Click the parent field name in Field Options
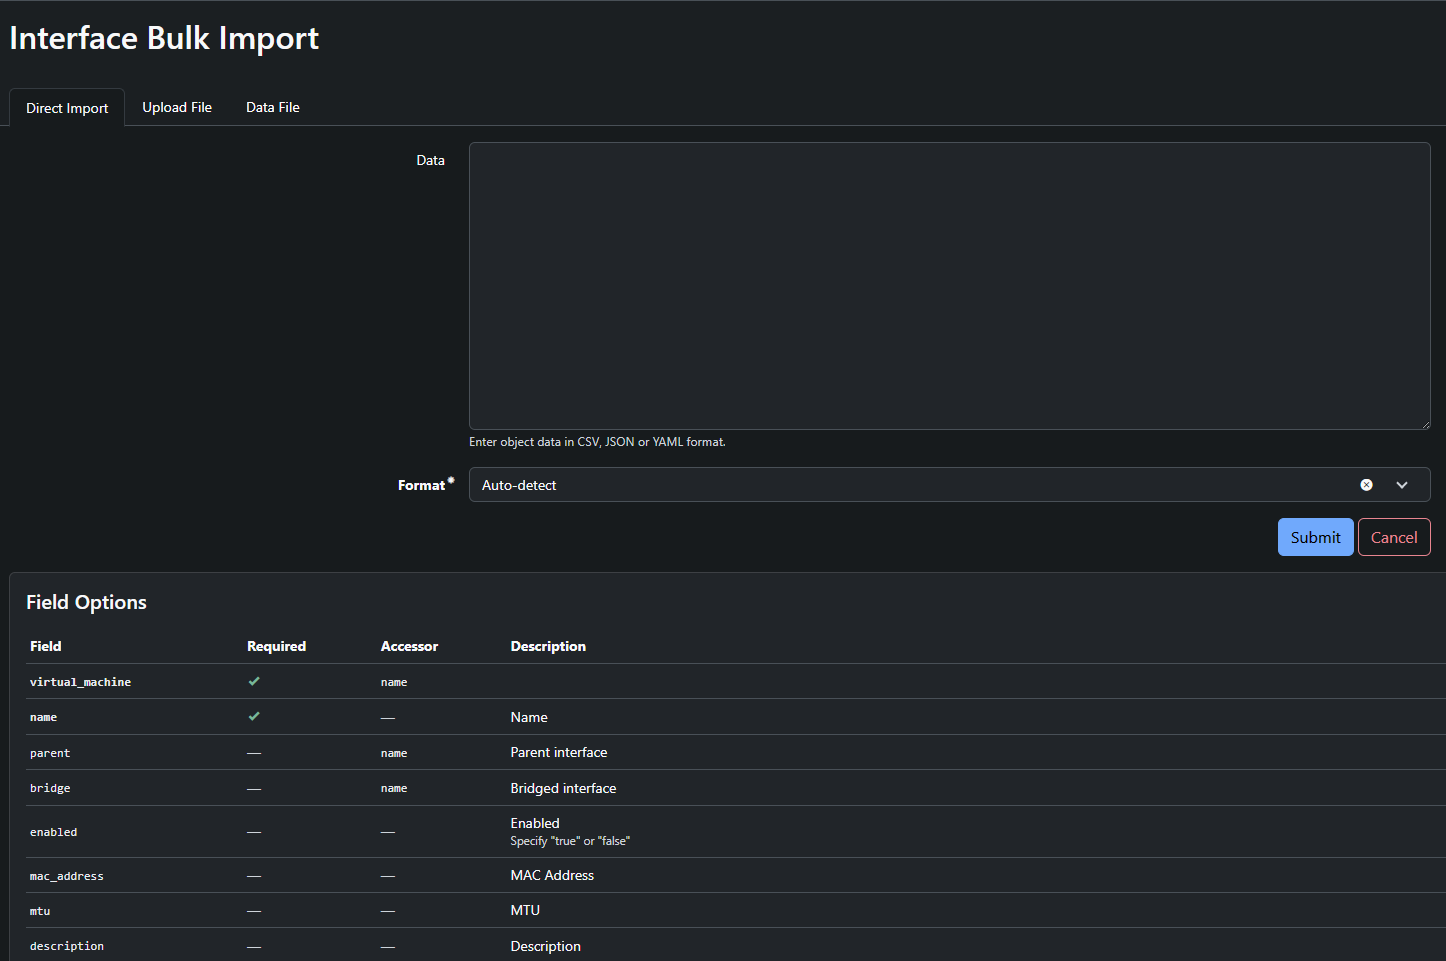 pos(50,752)
